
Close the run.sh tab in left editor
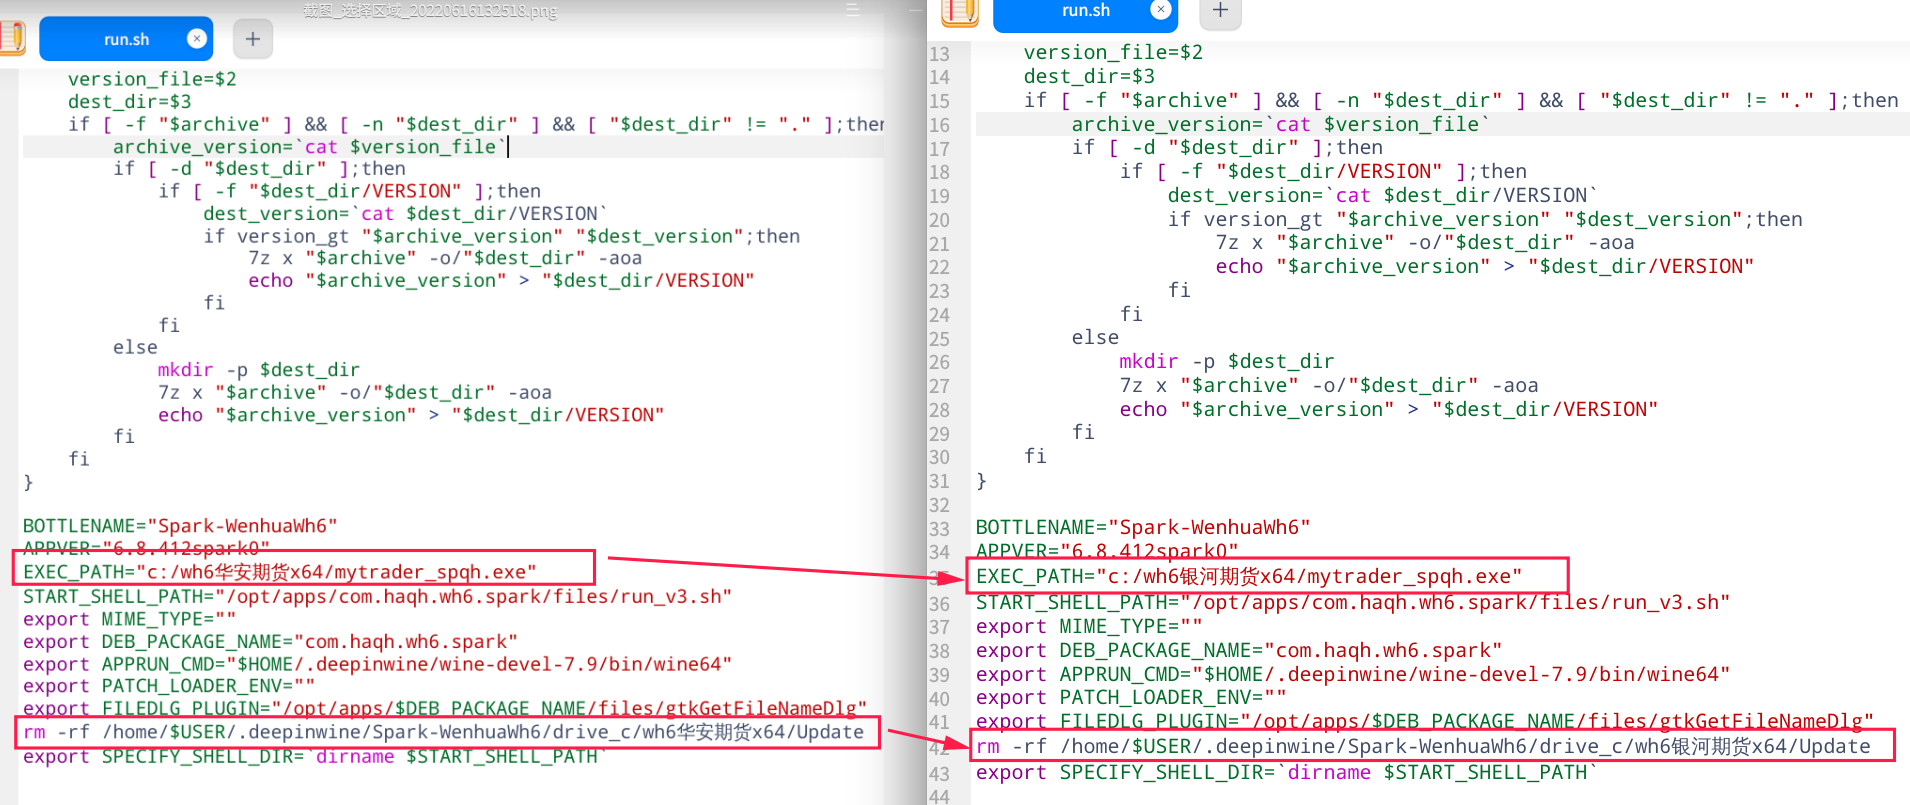tap(197, 39)
